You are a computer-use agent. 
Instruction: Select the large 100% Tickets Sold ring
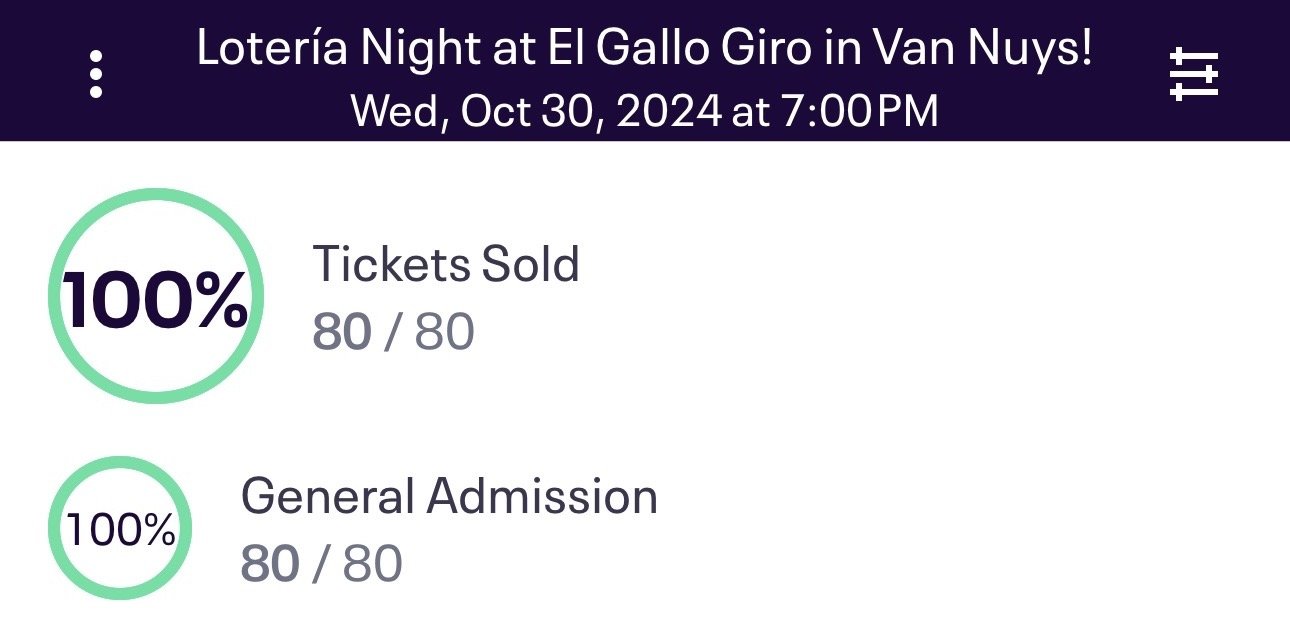coord(155,296)
